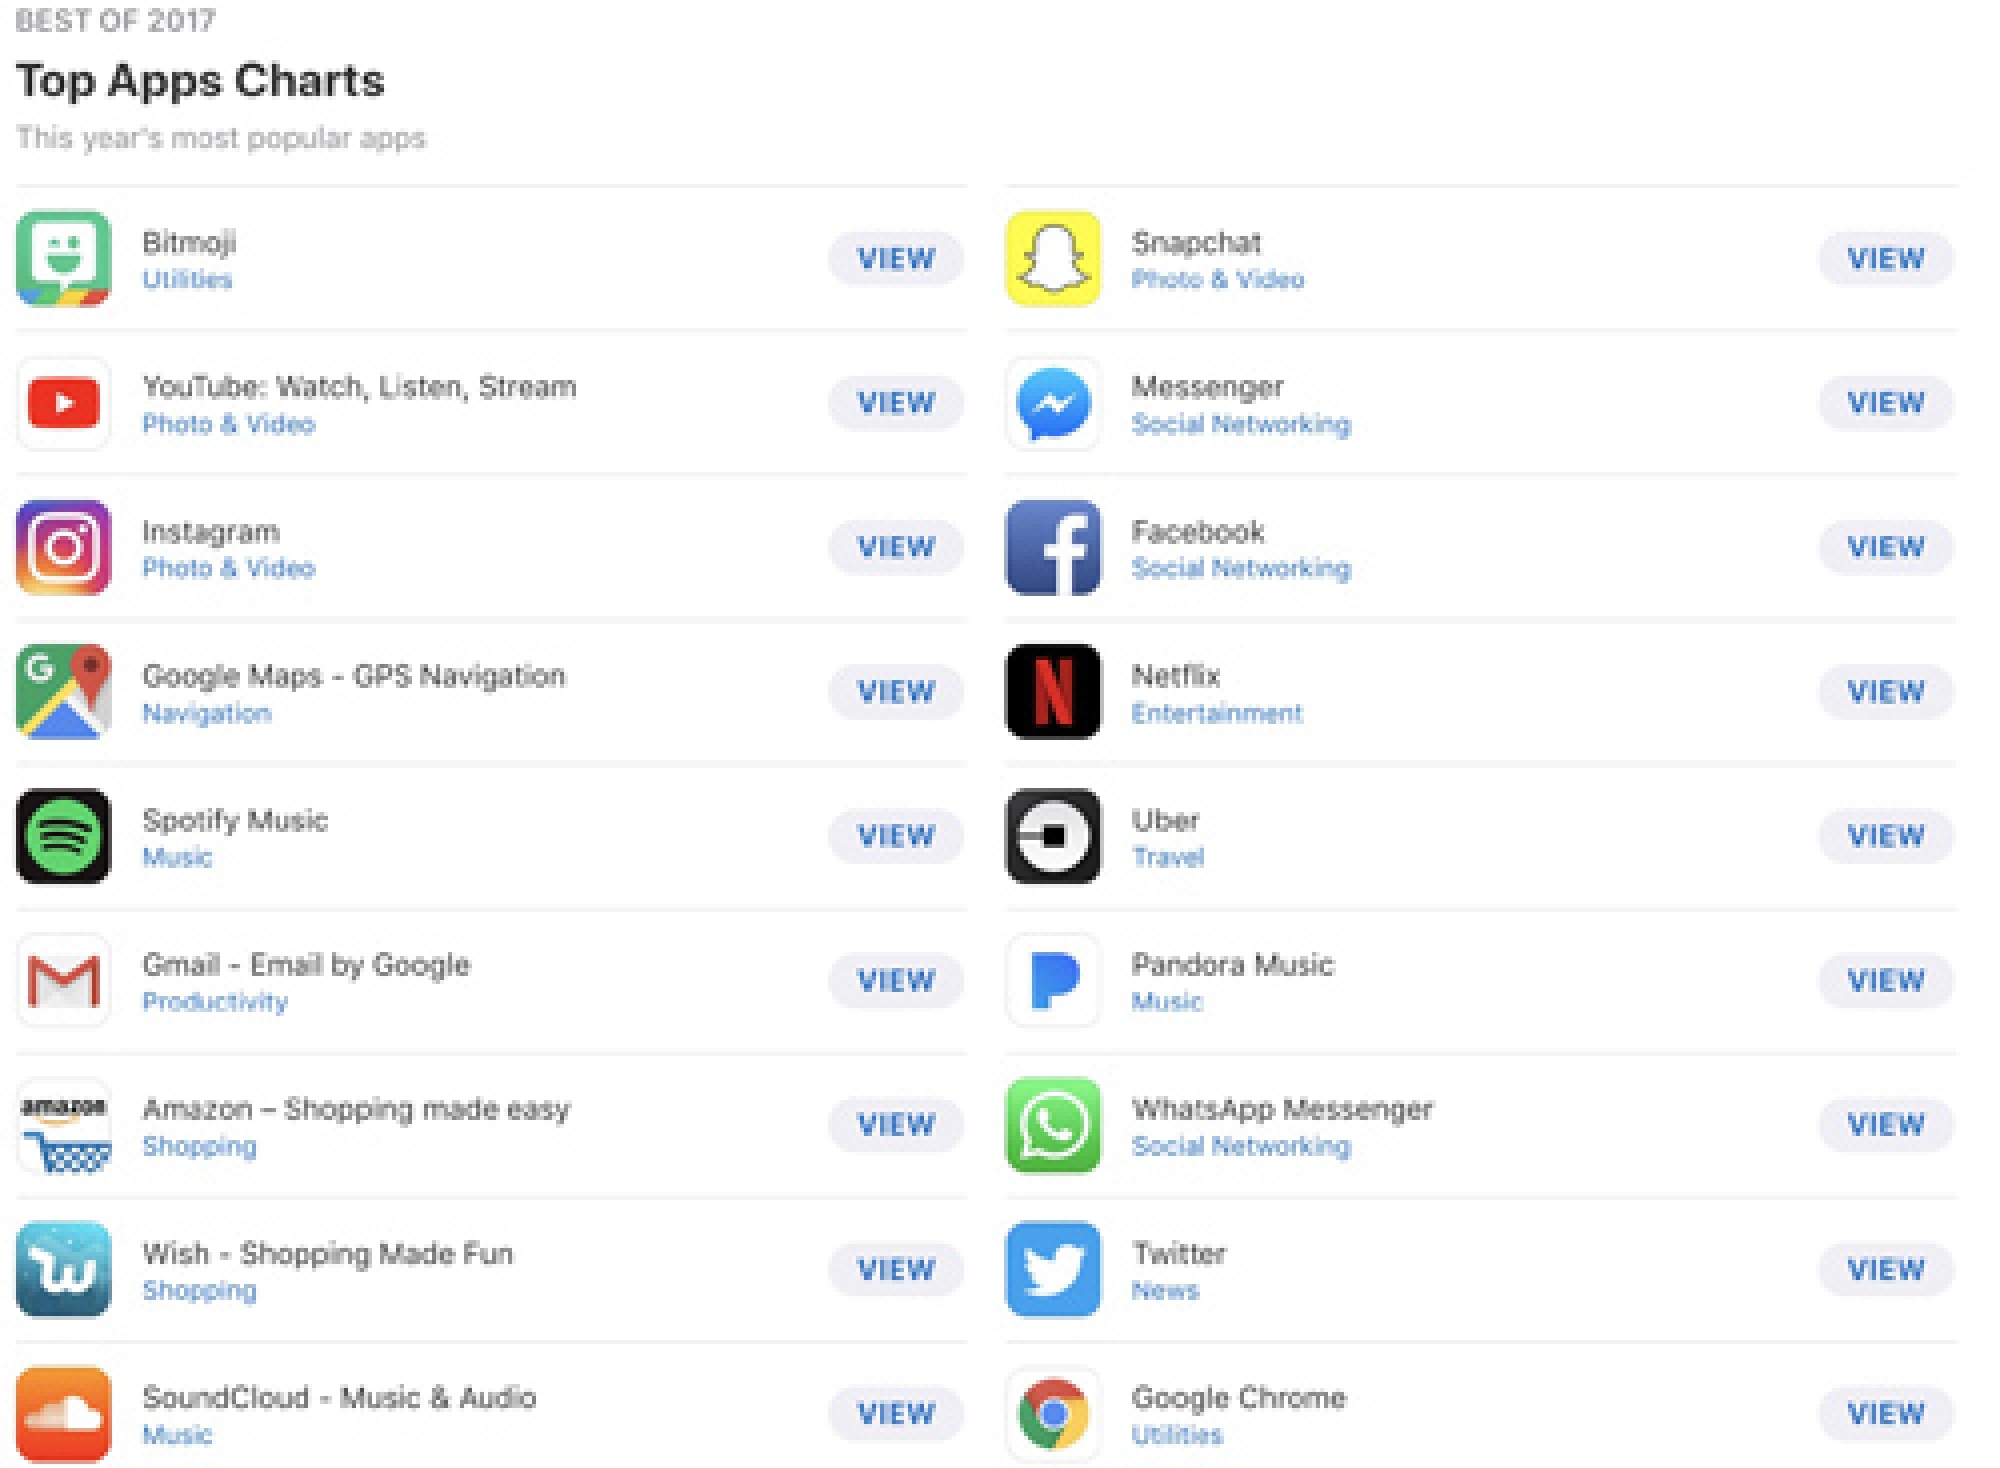
Task: Open the Entertainment category under Netflix
Action: tap(1216, 712)
